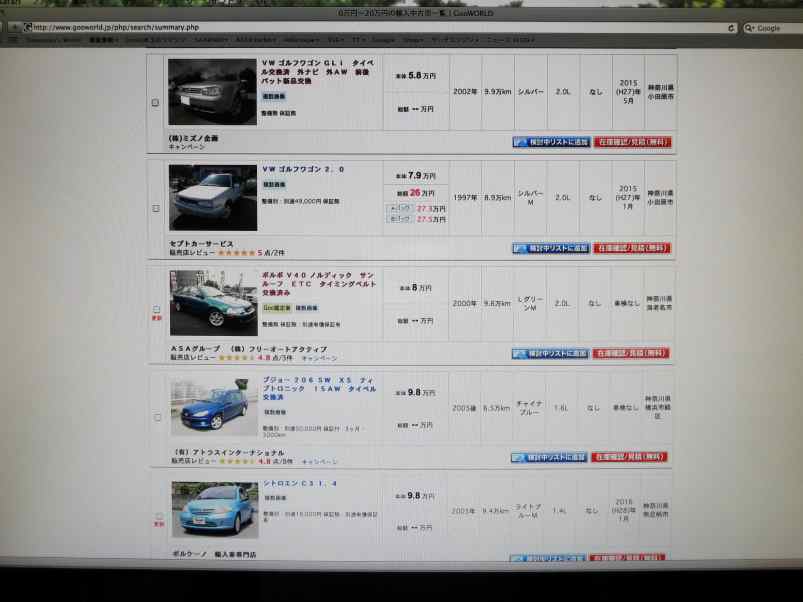The width and height of the screenshot is (803, 602).
Task: Open the green Volvo V40 car photo
Action: [x=214, y=303]
